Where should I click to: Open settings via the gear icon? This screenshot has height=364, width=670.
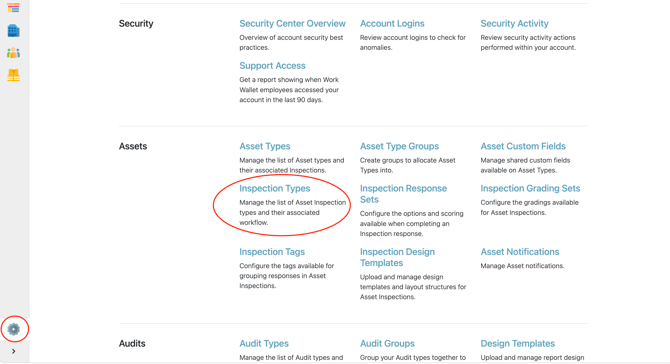click(x=14, y=329)
